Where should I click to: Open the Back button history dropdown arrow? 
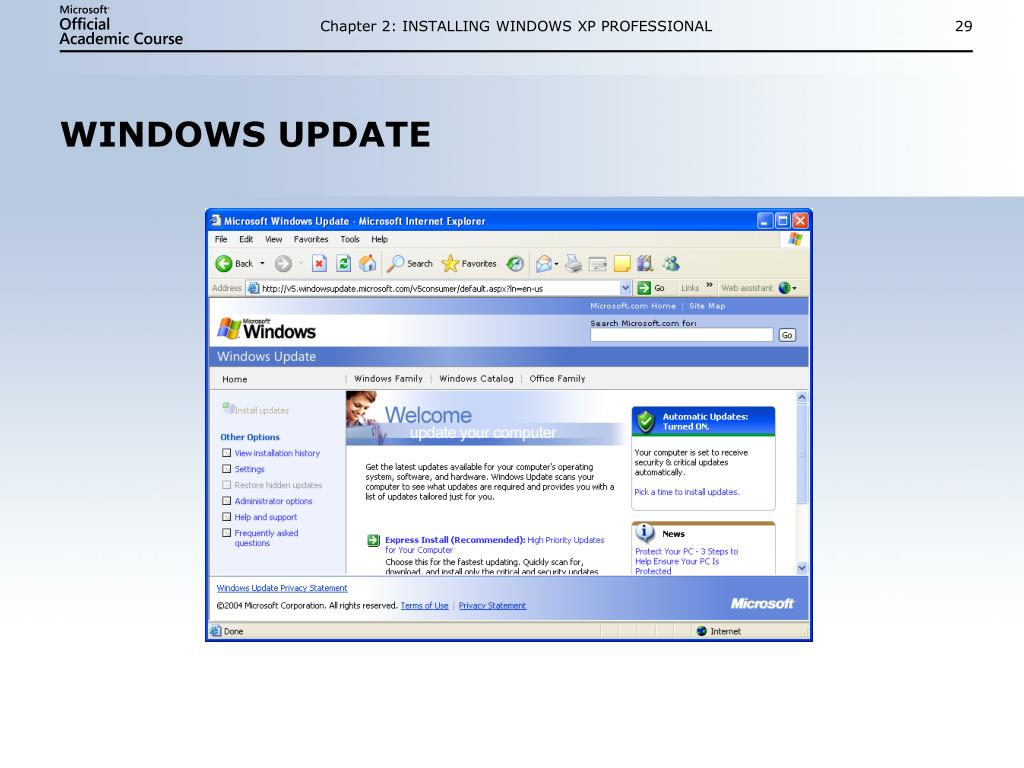[263, 264]
